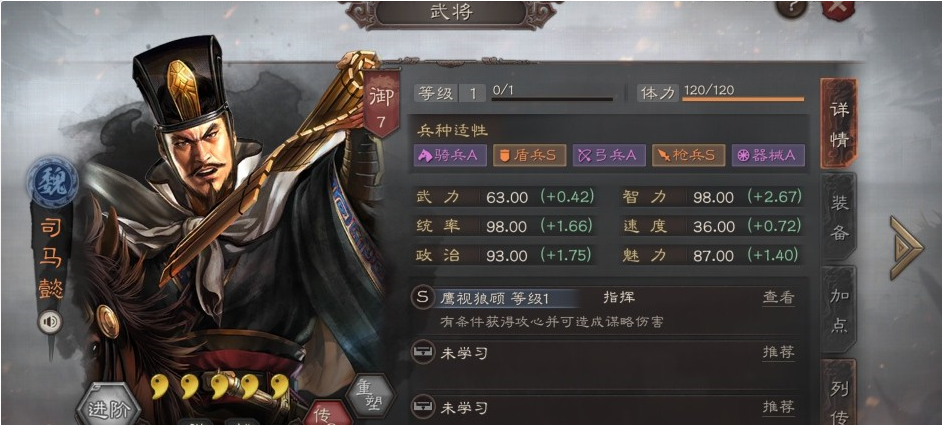The height and width of the screenshot is (425, 942).
Task: Click the 弓兵A troop aptitude badge
Action: (609, 155)
